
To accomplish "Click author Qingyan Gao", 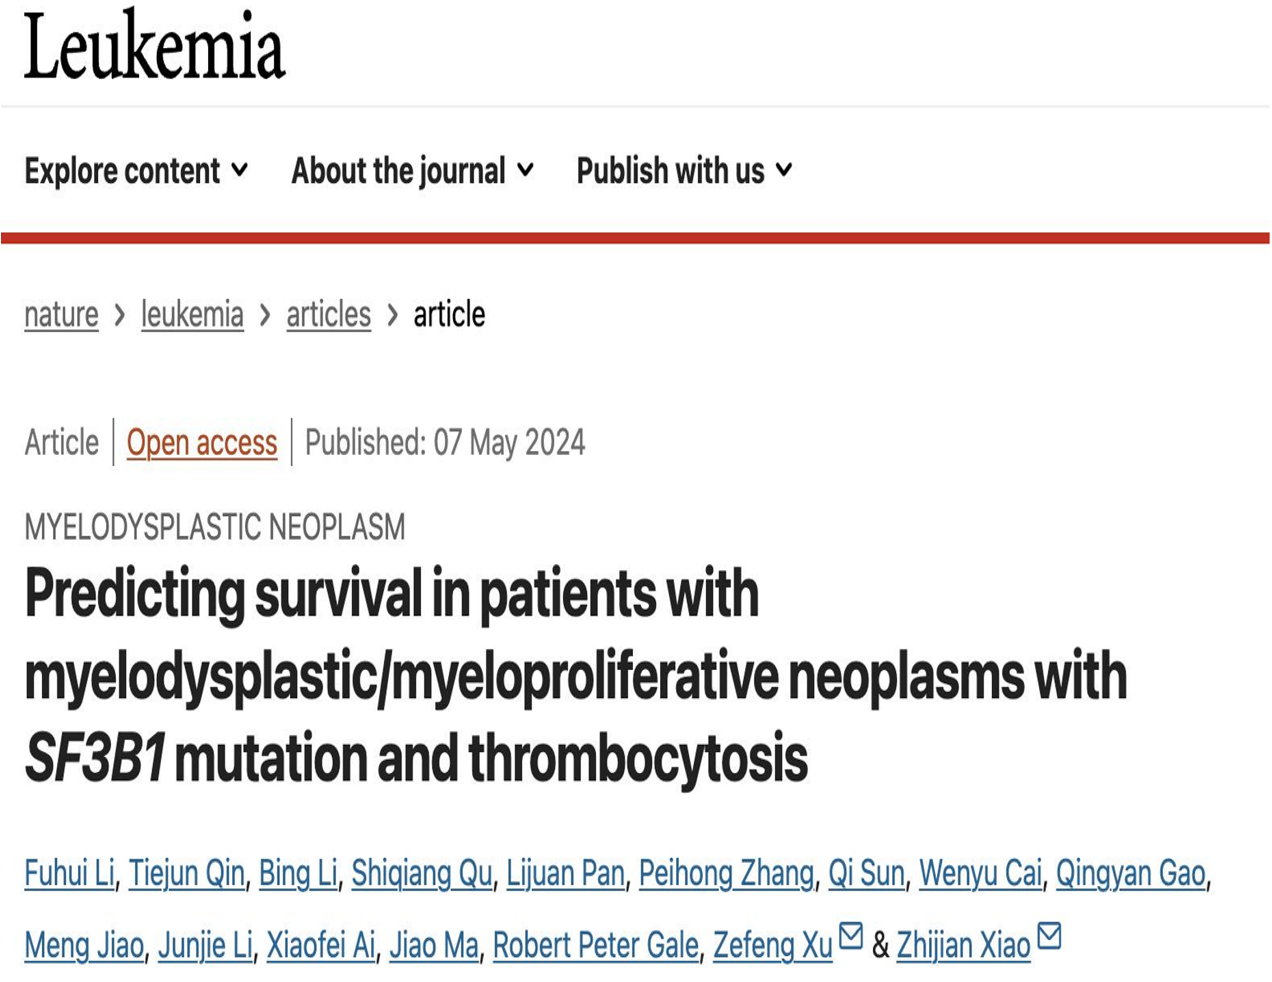I will tap(1130, 873).
